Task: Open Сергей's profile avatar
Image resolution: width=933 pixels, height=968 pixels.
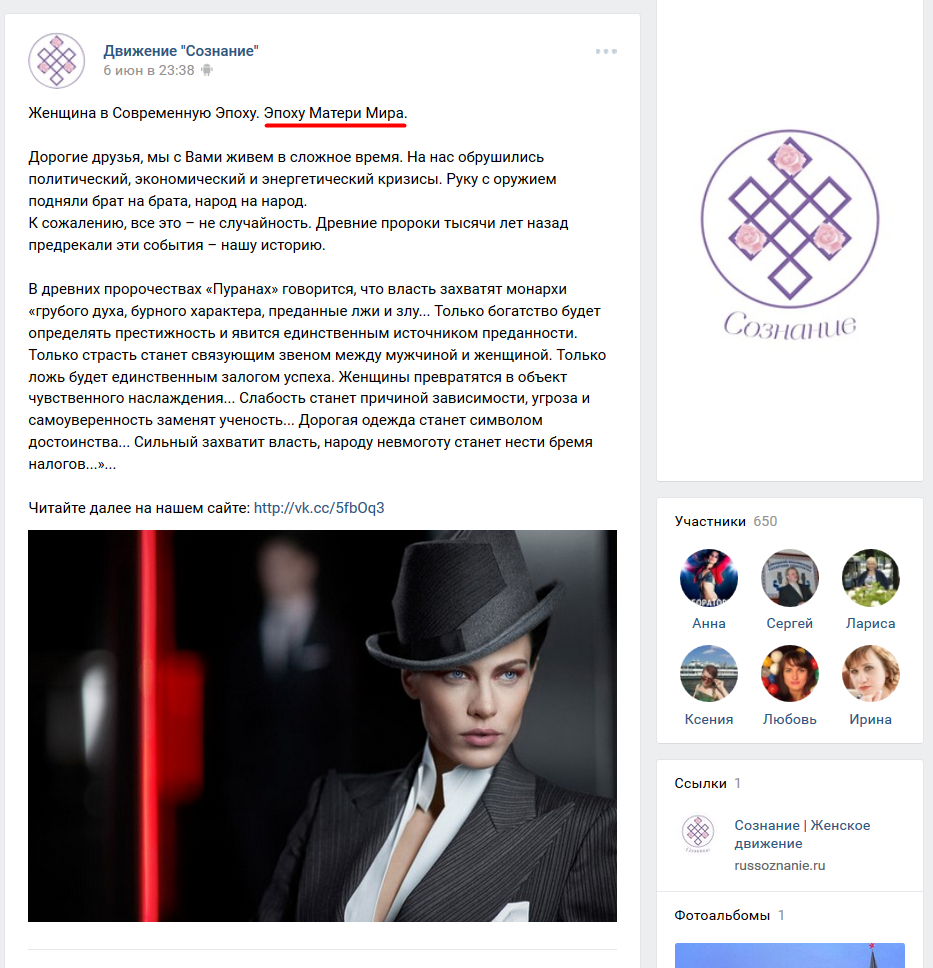Action: coord(790,578)
